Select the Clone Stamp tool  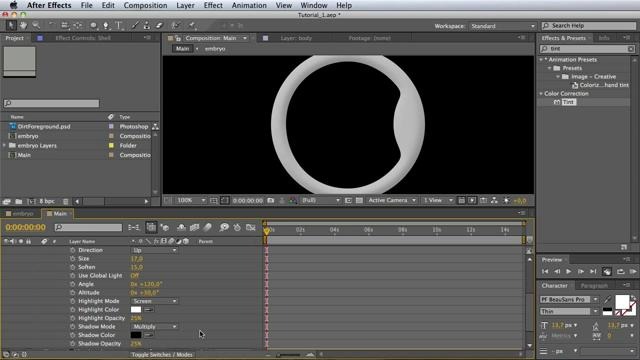point(147,25)
